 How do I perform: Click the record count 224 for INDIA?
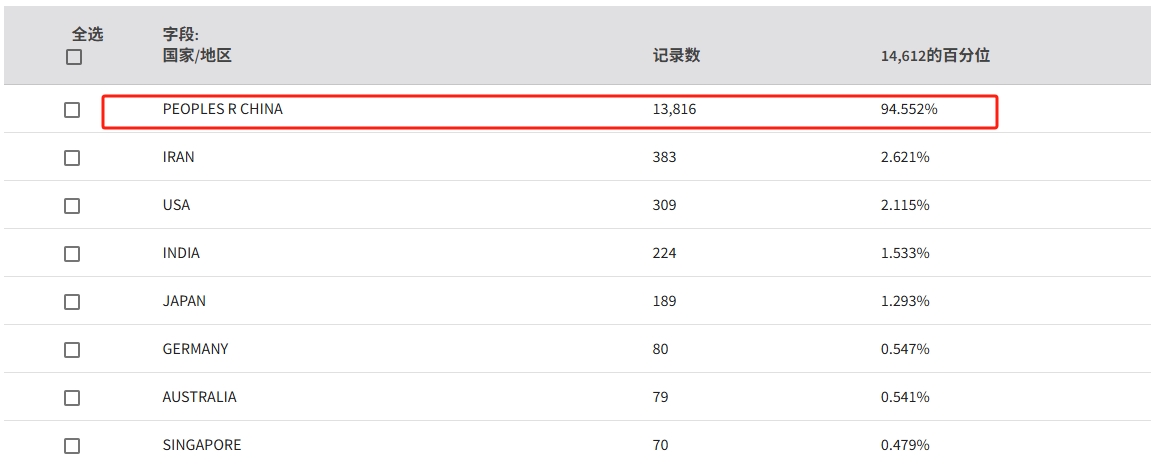pos(664,253)
